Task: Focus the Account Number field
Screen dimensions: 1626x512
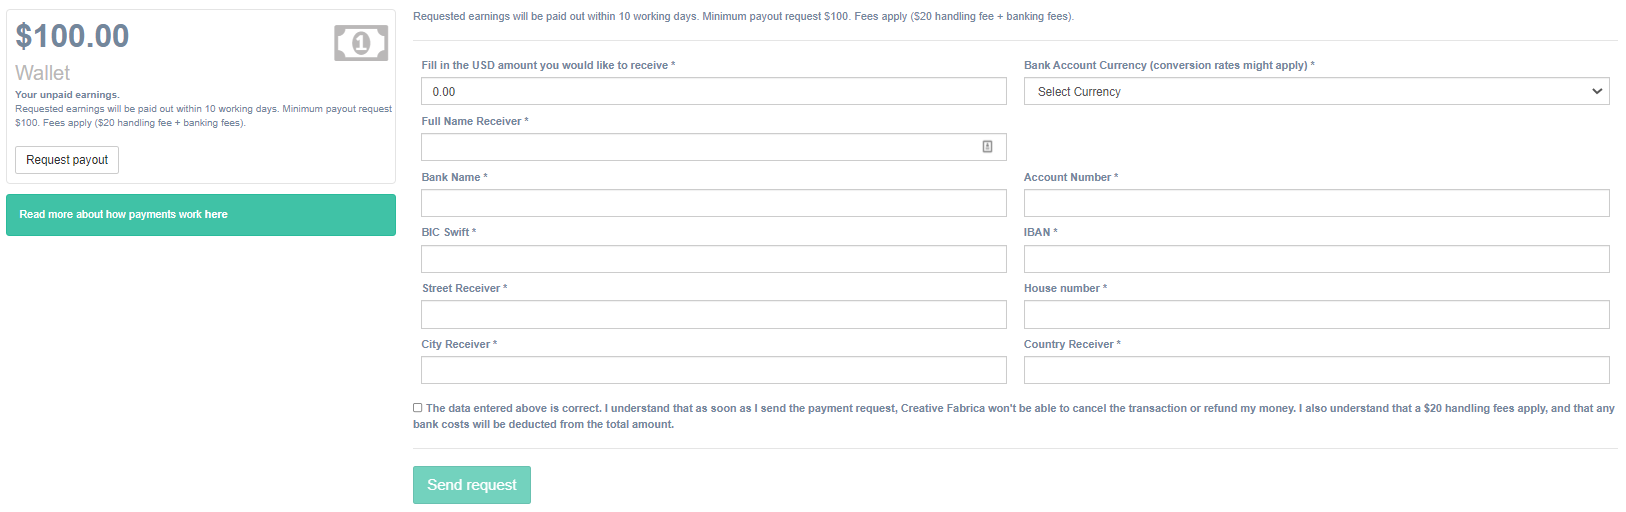Action: click(1316, 203)
